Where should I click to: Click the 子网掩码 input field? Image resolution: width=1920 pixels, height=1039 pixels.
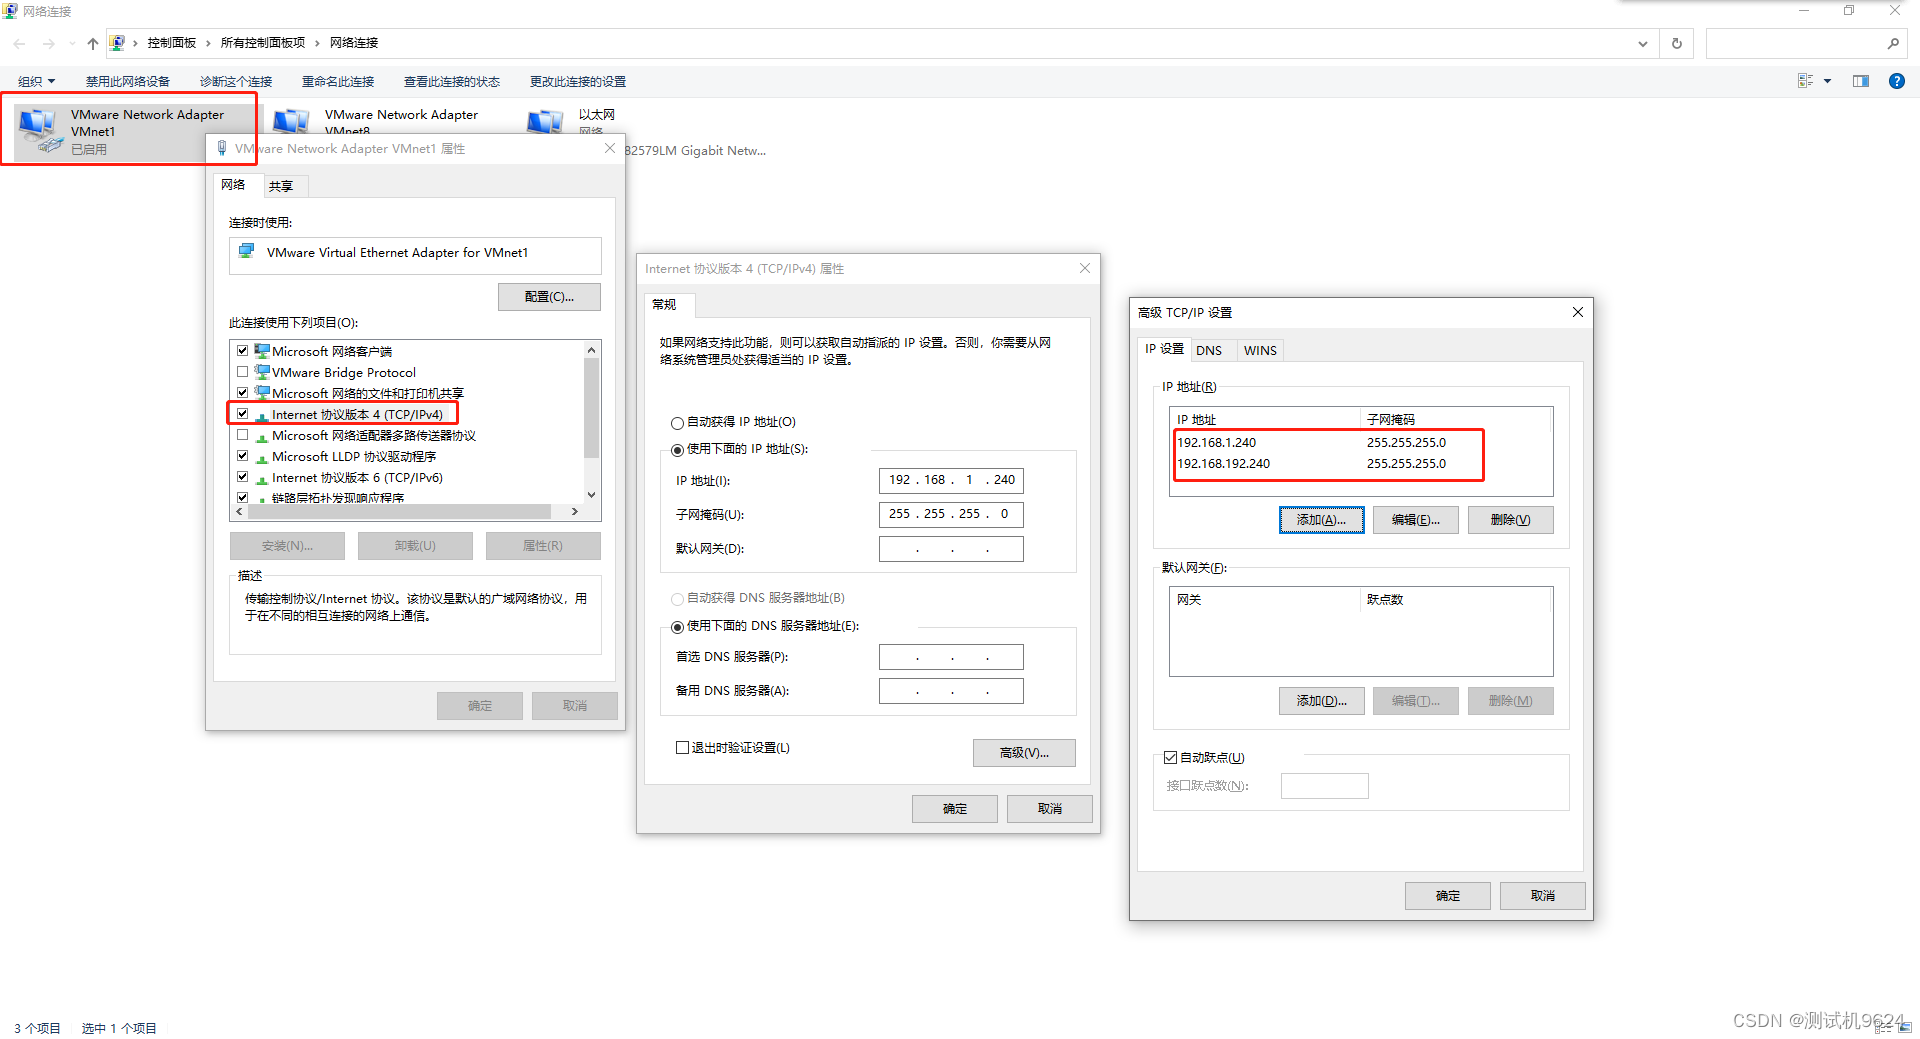(951, 515)
